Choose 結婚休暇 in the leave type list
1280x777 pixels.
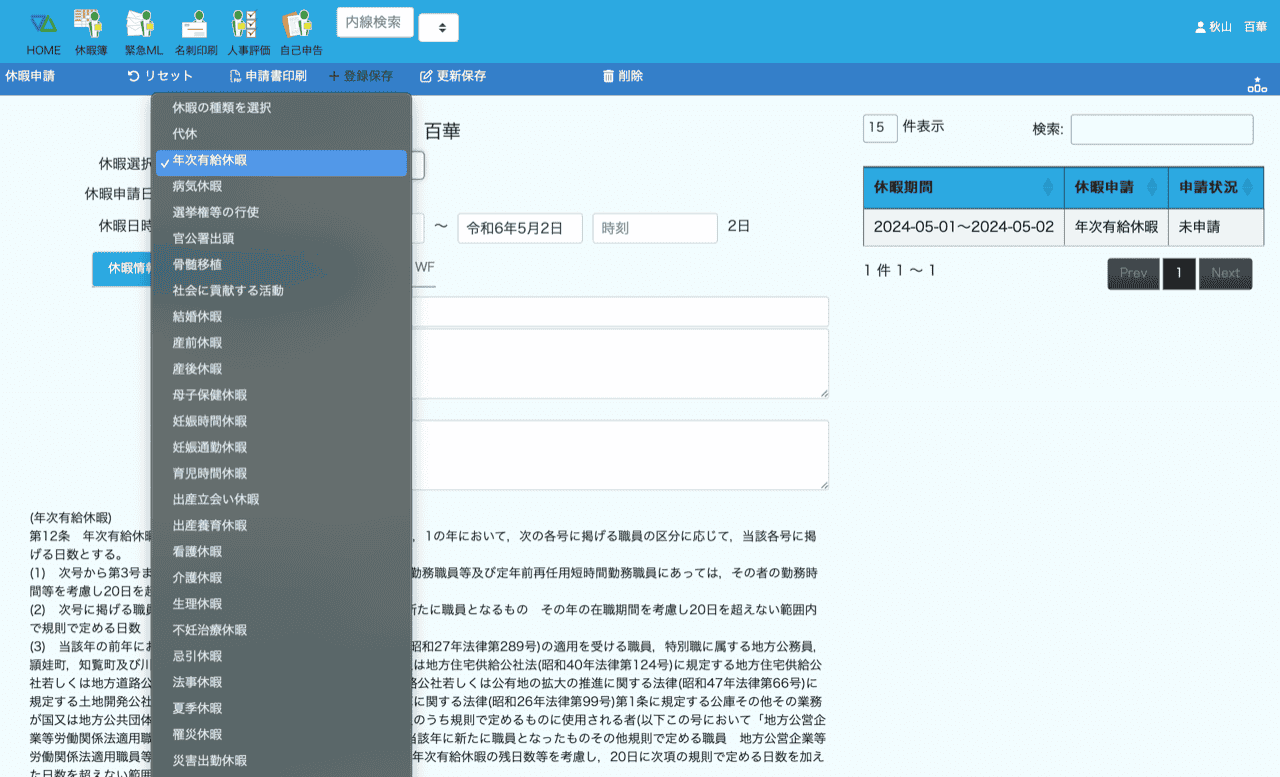click(x=197, y=317)
